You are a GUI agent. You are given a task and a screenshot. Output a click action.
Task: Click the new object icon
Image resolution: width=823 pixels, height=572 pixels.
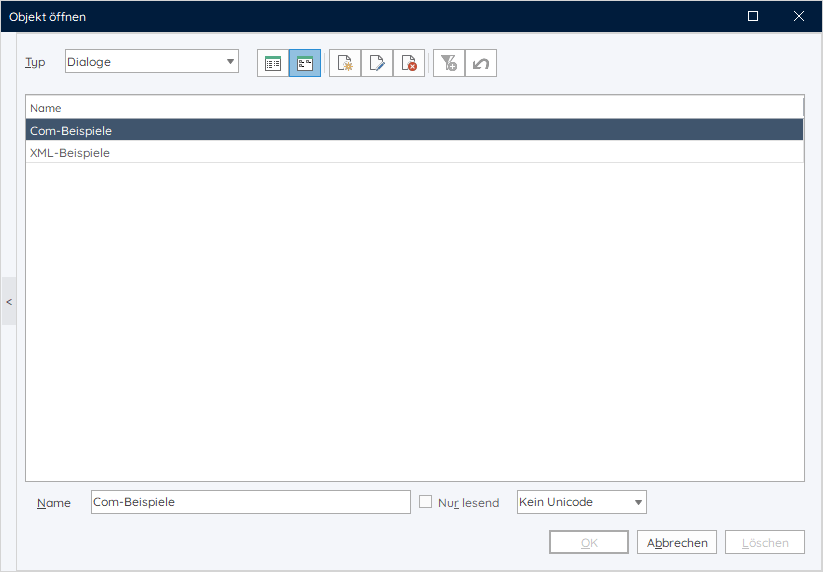345,63
